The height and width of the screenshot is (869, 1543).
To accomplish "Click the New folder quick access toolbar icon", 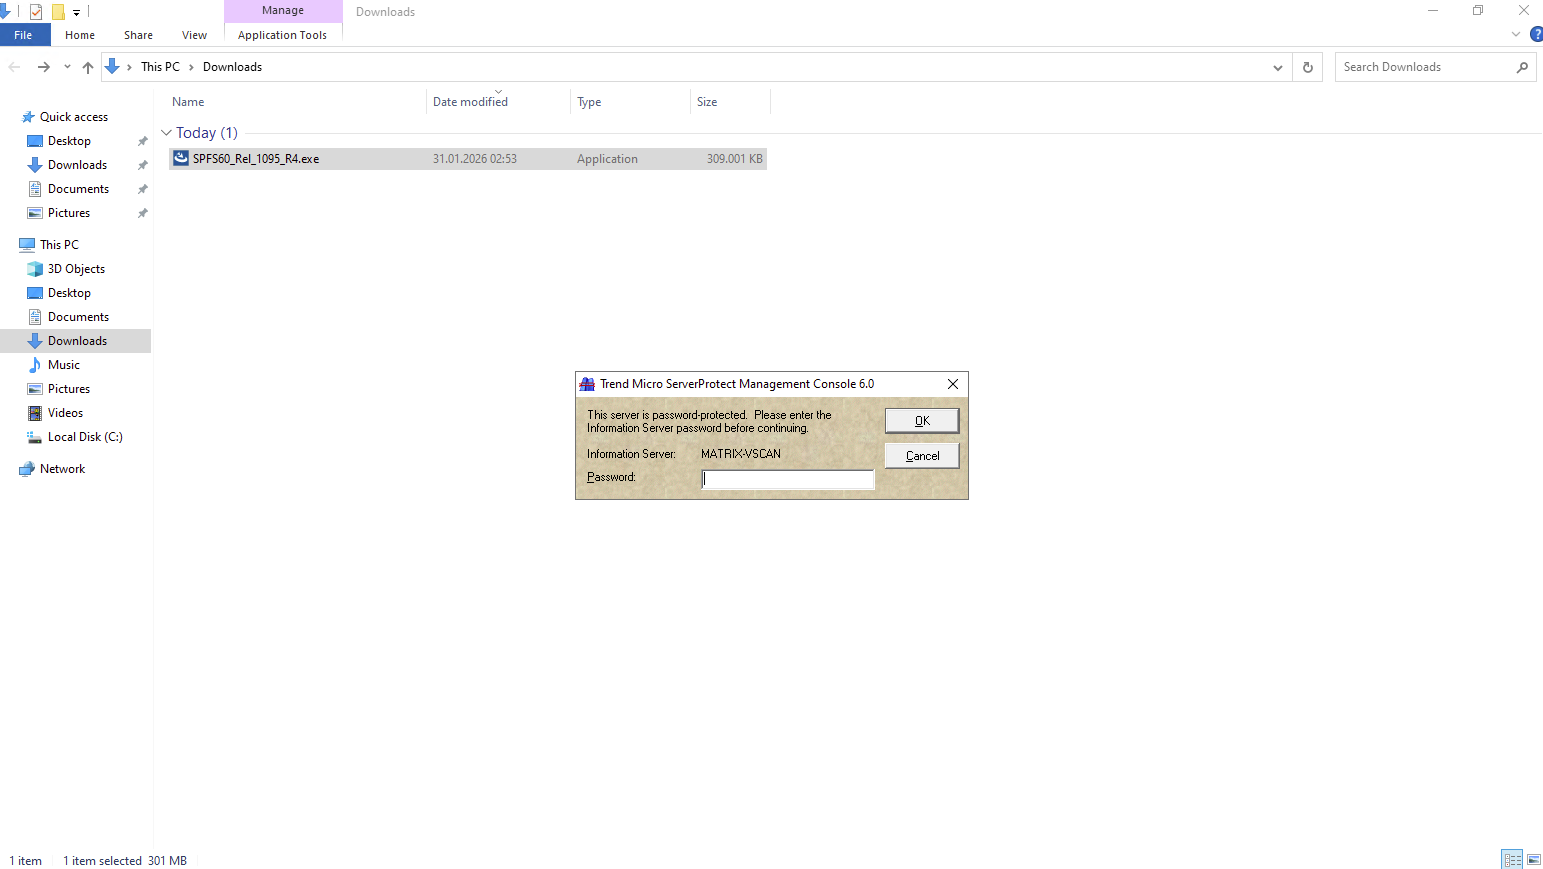I will click(x=58, y=12).
